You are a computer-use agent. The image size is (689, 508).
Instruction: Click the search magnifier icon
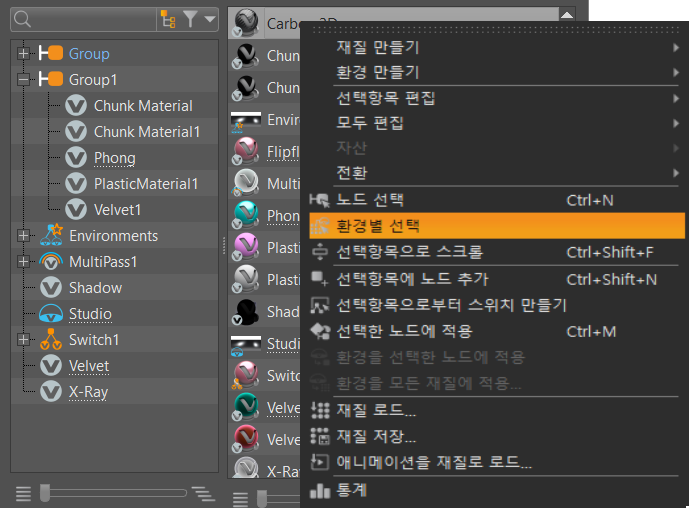click(x=22, y=19)
